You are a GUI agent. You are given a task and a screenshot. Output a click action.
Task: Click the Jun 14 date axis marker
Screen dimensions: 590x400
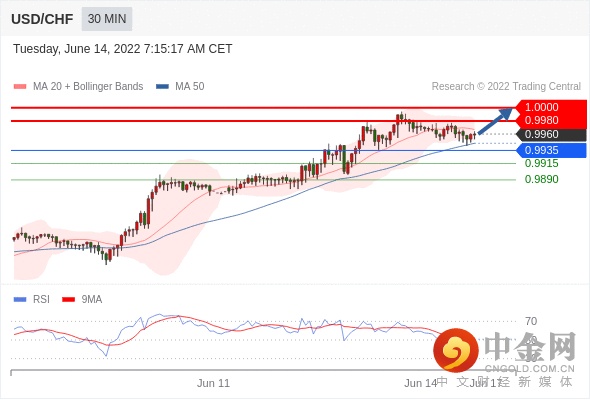pos(420,383)
